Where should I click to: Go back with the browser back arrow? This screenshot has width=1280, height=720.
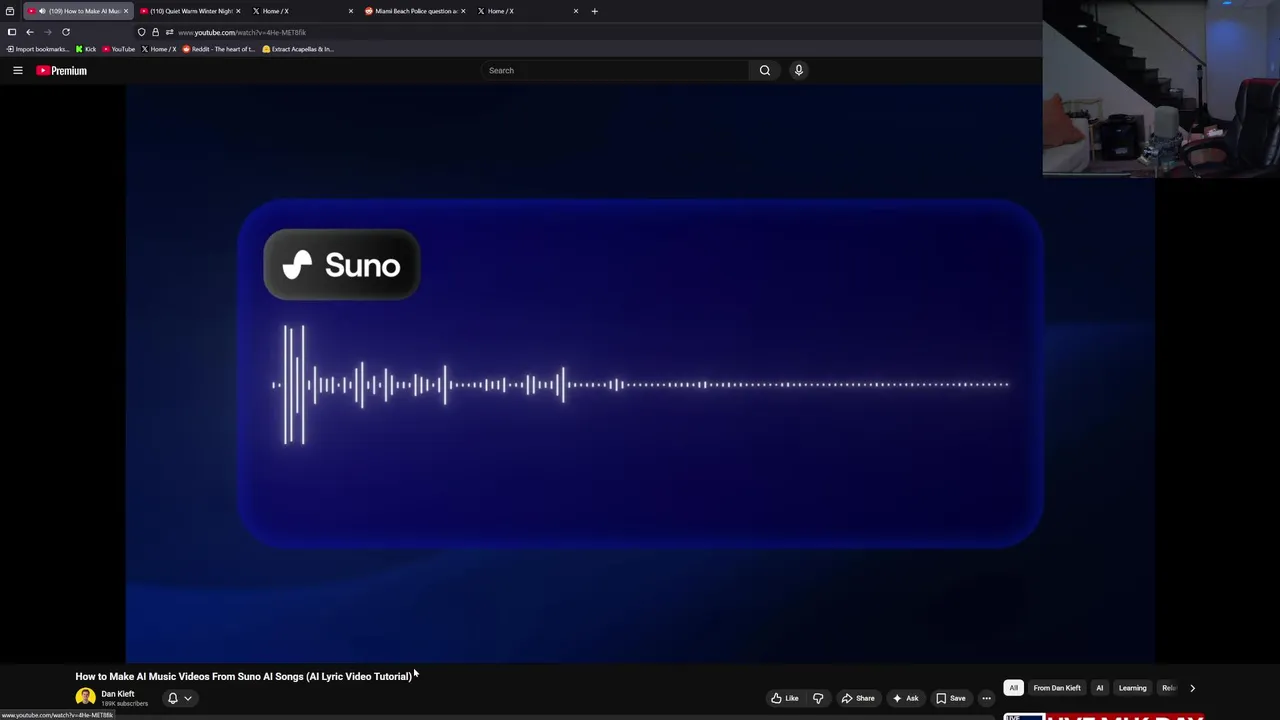(x=30, y=32)
